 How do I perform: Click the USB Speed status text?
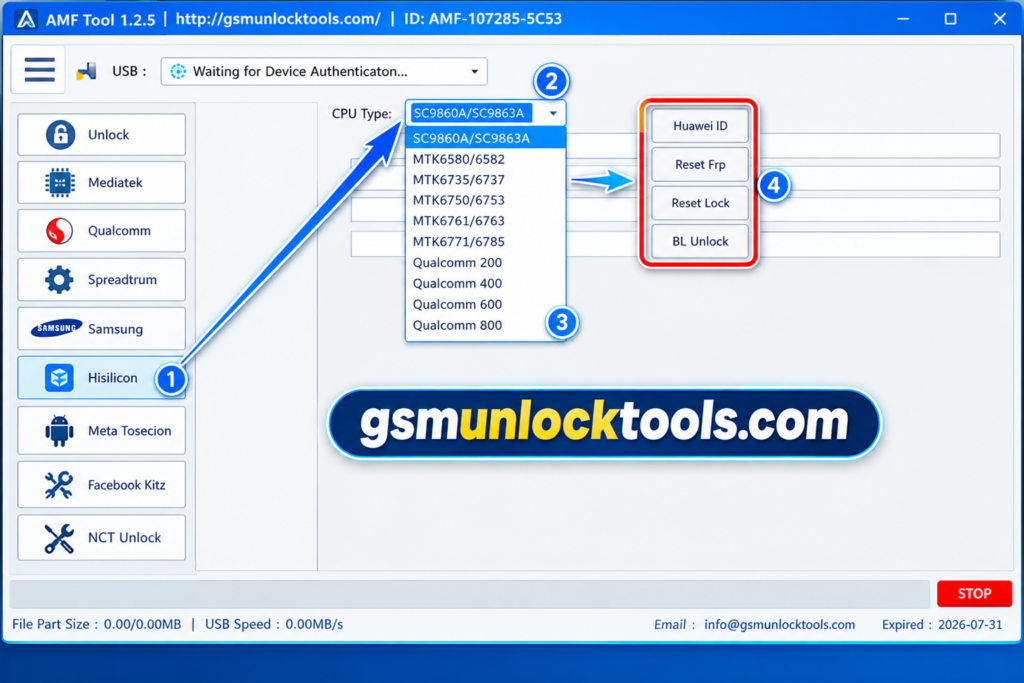(x=274, y=624)
